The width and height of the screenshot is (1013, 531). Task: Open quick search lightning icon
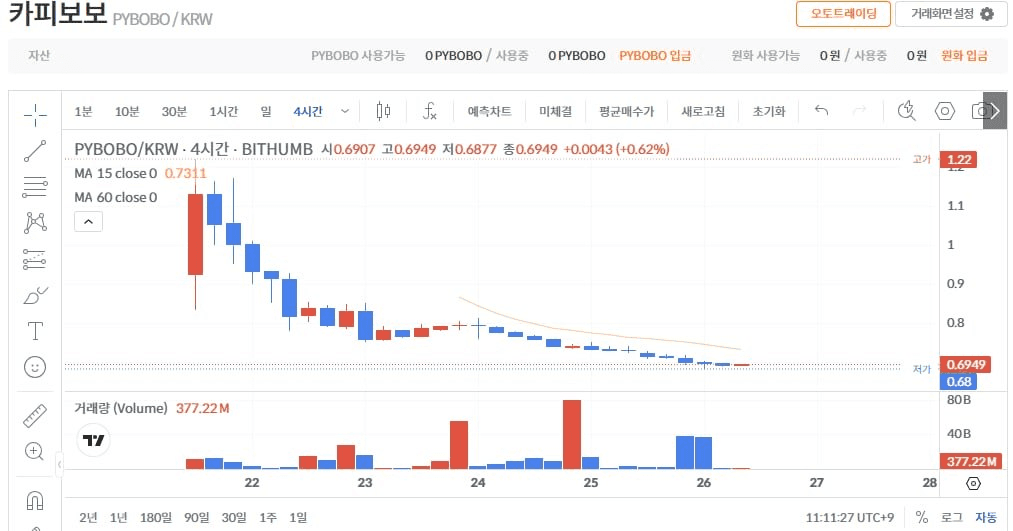pos(906,111)
